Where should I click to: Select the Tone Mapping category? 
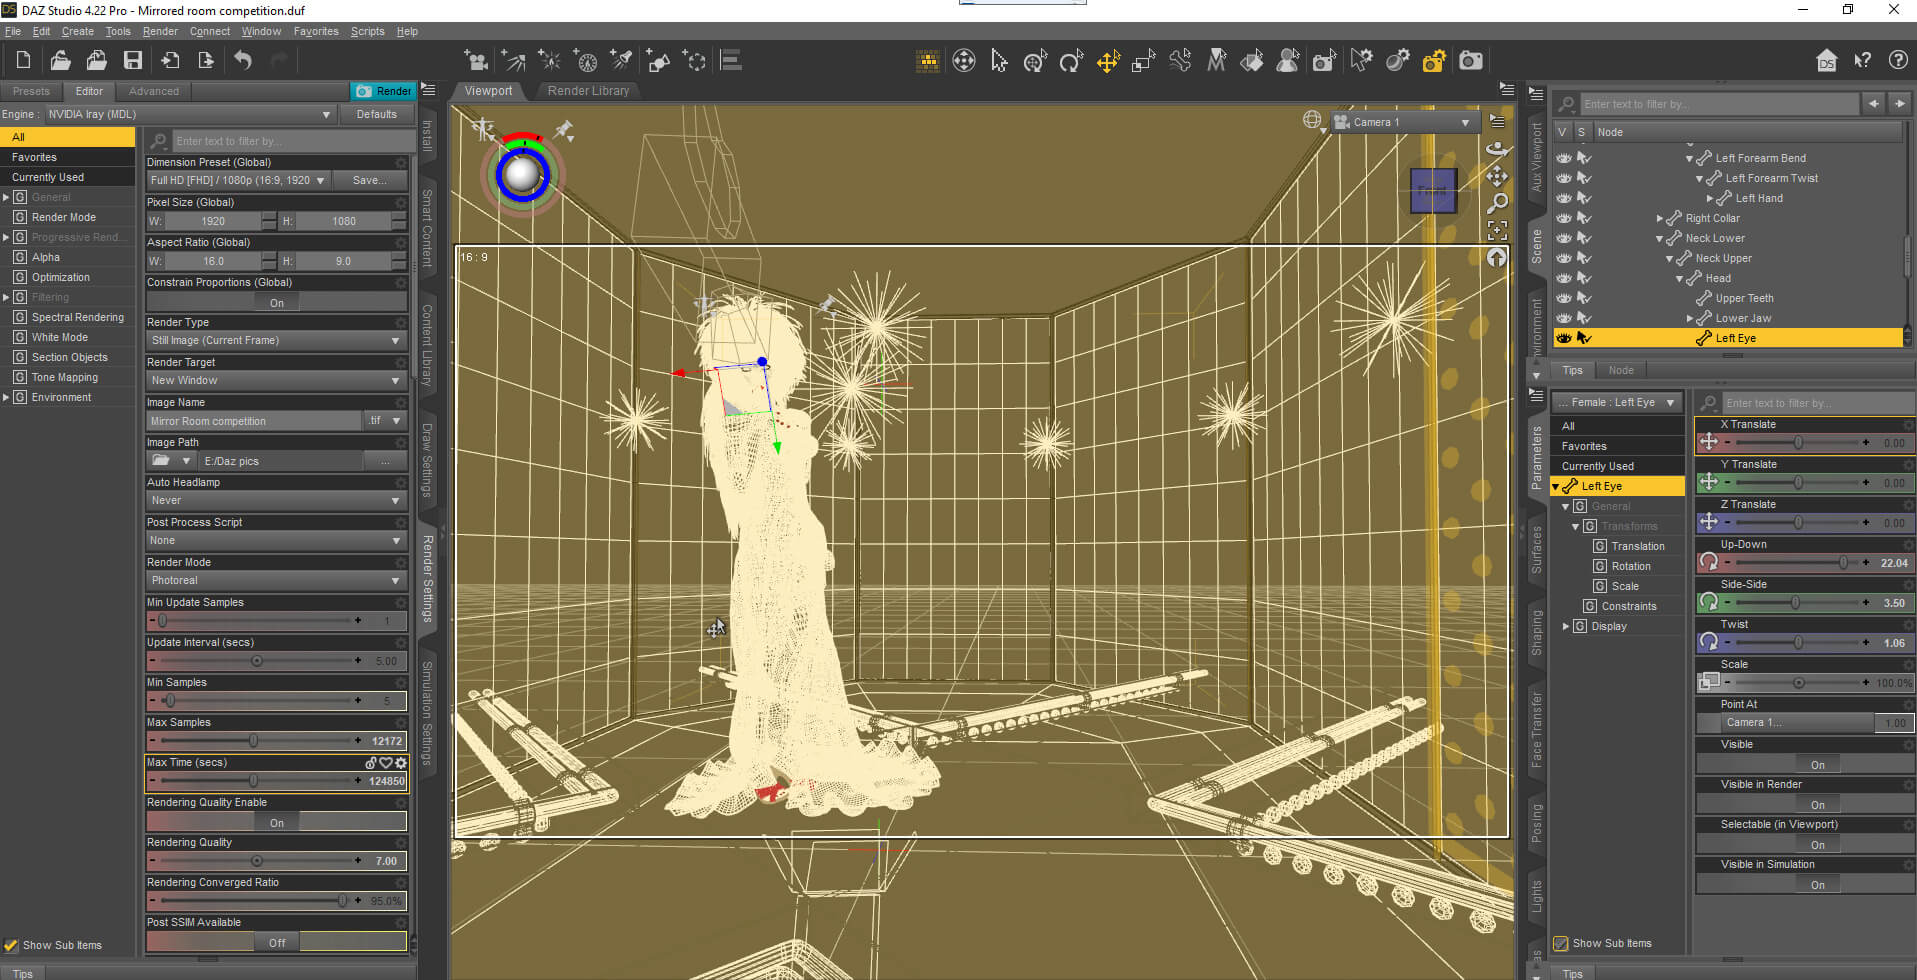pos(65,377)
